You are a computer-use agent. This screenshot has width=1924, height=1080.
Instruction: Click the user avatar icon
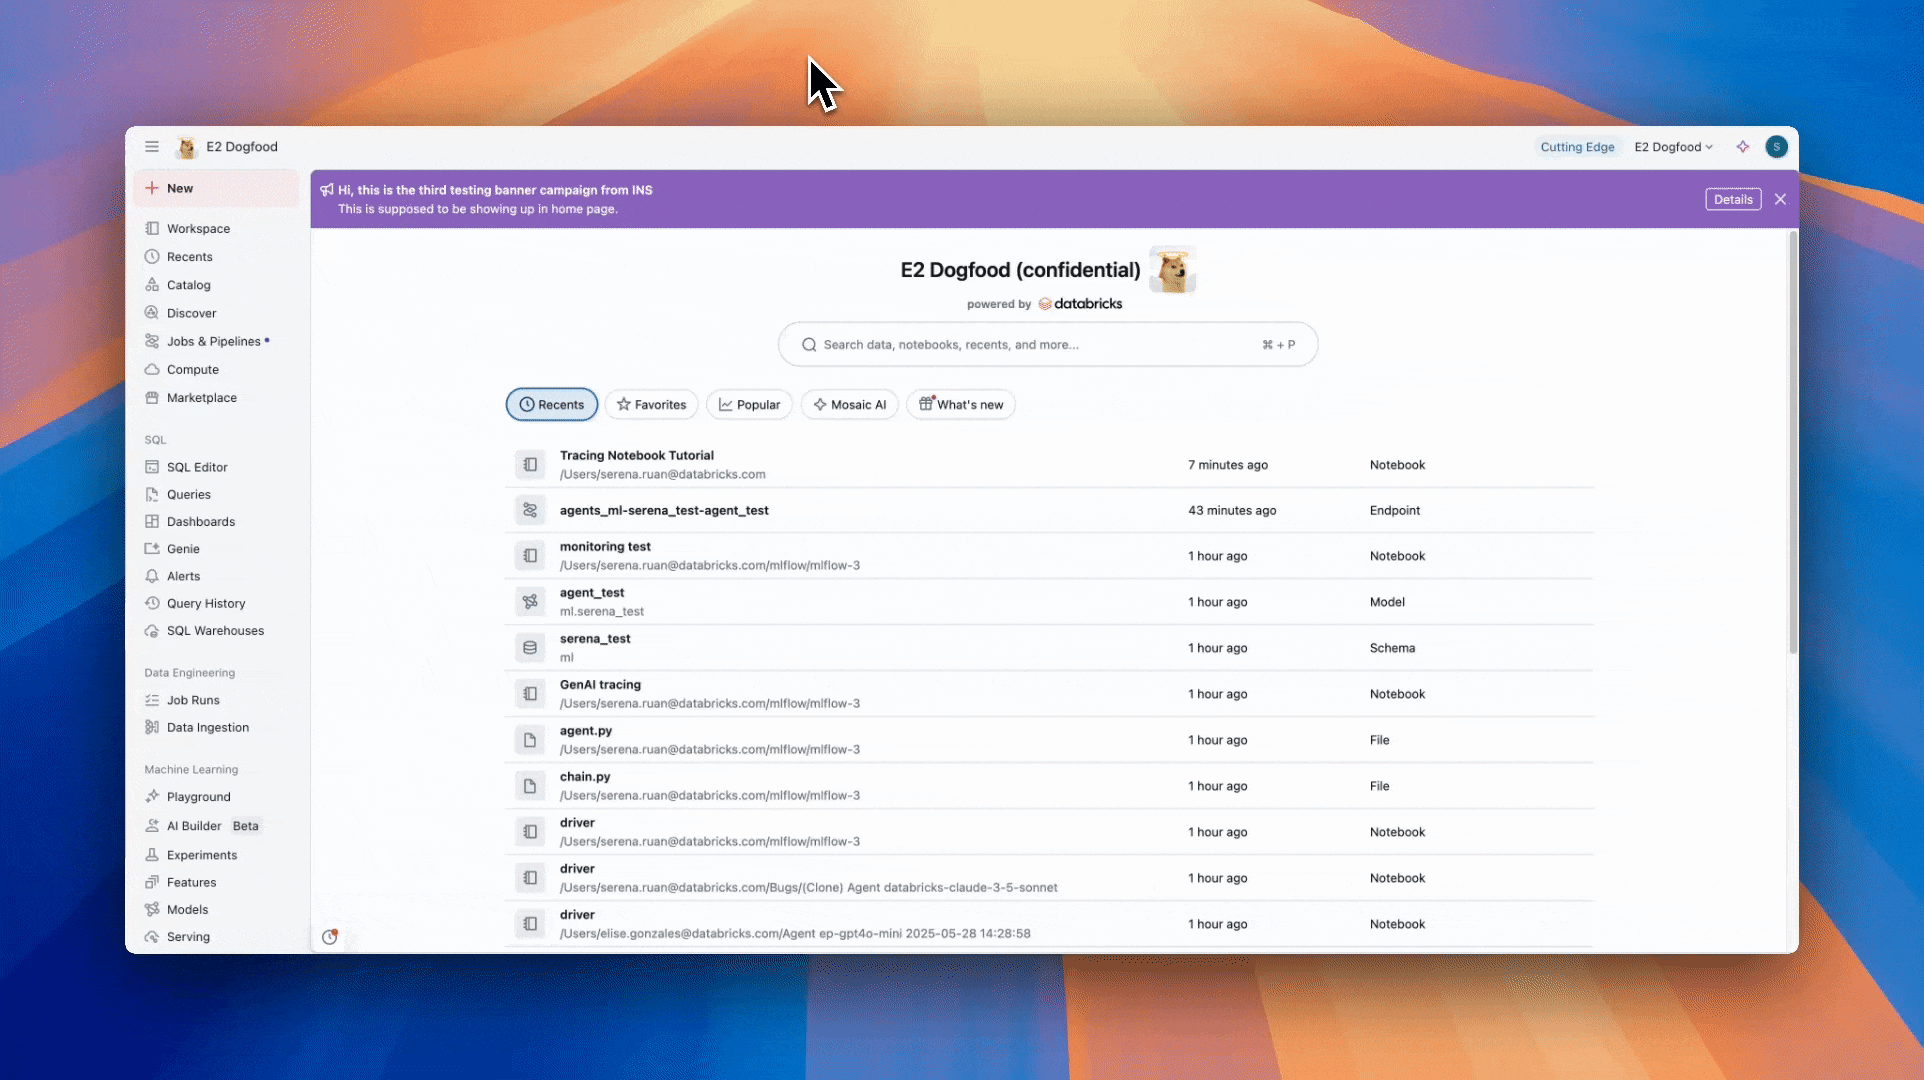[x=1776, y=147]
